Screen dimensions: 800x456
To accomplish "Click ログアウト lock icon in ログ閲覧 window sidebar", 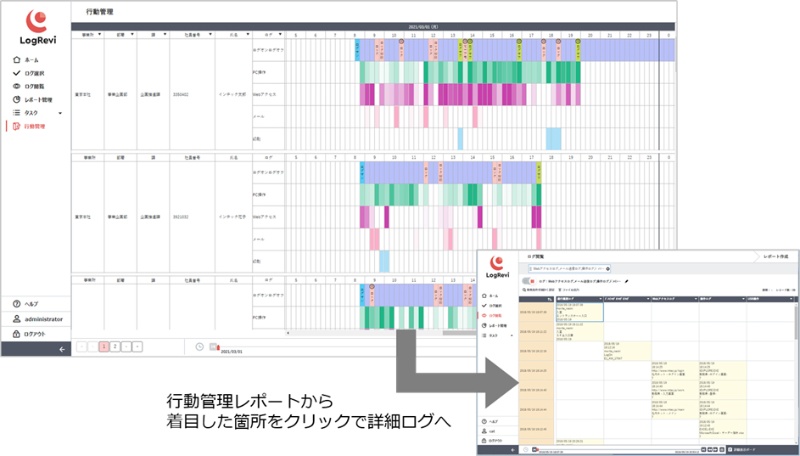I will pos(484,441).
